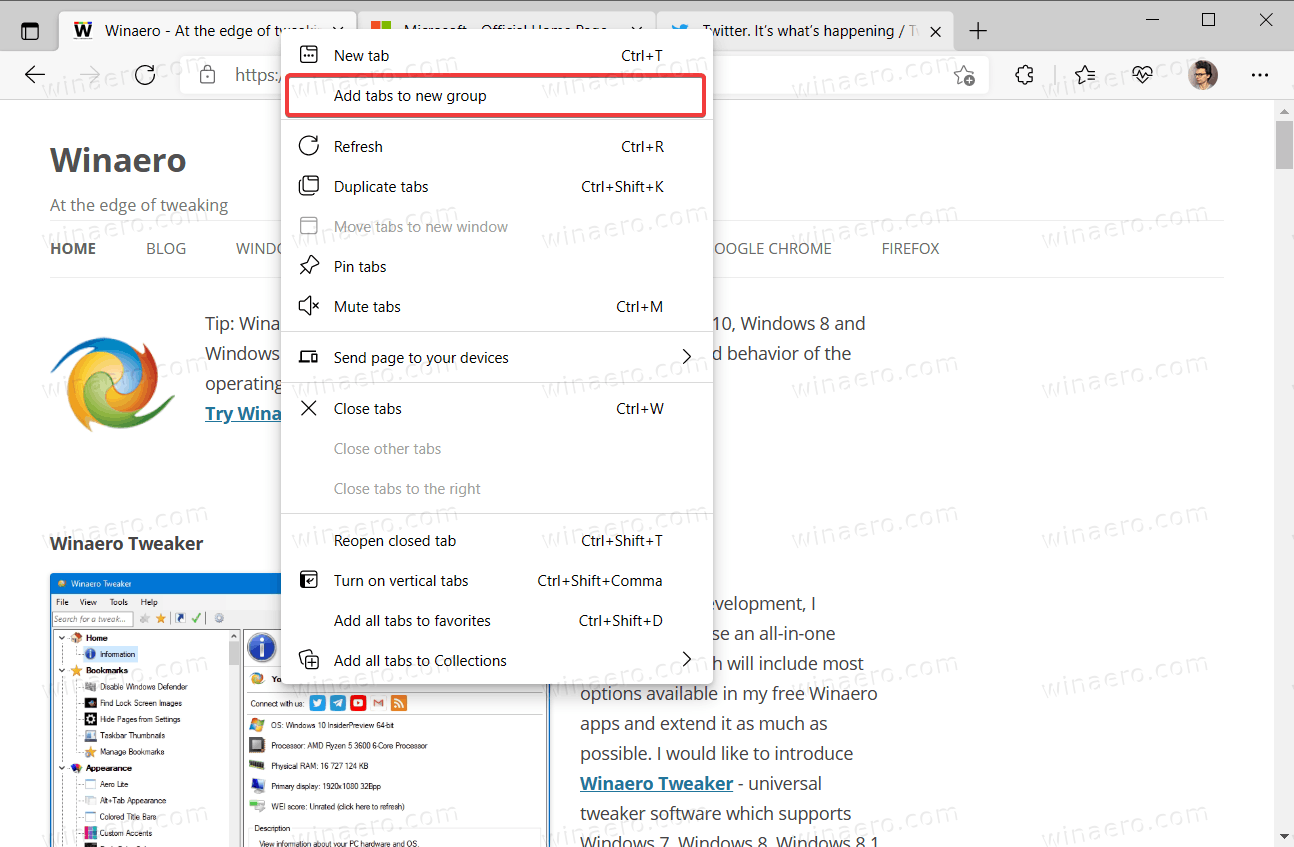The width and height of the screenshot is (1294, 847).
Task: Open Settings and more ellipsis menu
Action: (x=1261, y=75)
